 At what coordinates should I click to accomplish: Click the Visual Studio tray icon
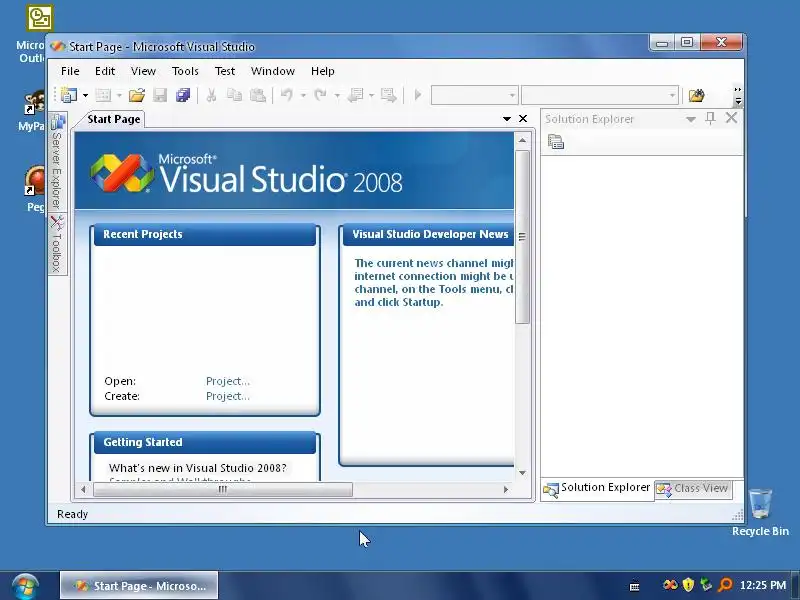coord(670,585)
